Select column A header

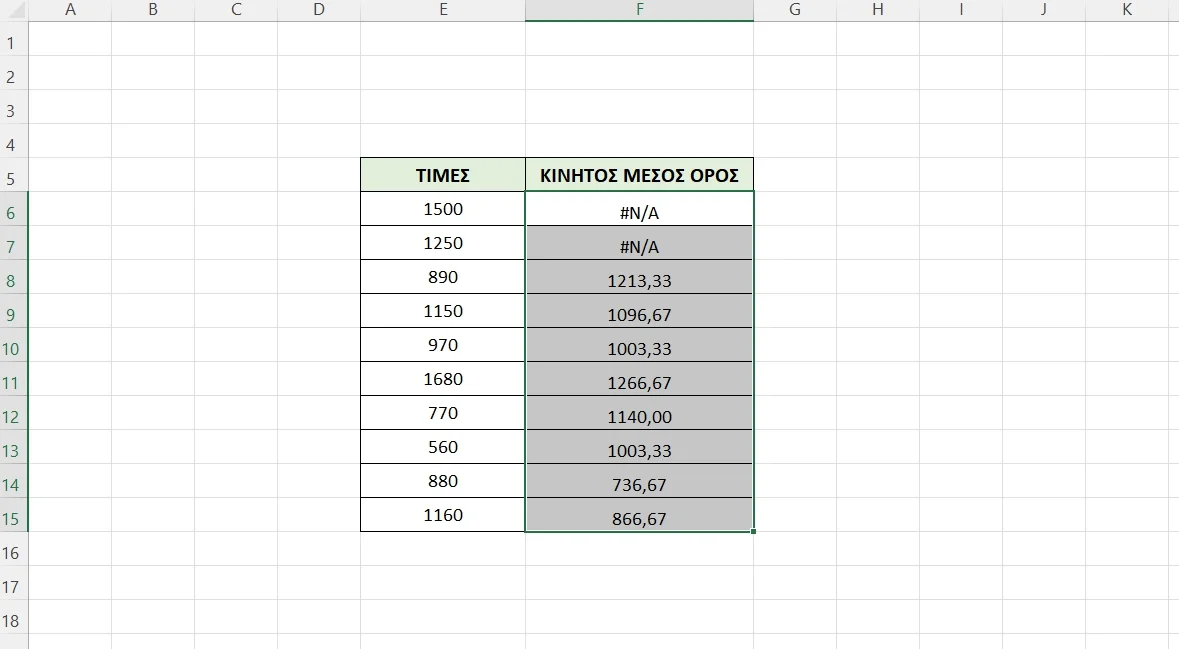pos(69,10)
